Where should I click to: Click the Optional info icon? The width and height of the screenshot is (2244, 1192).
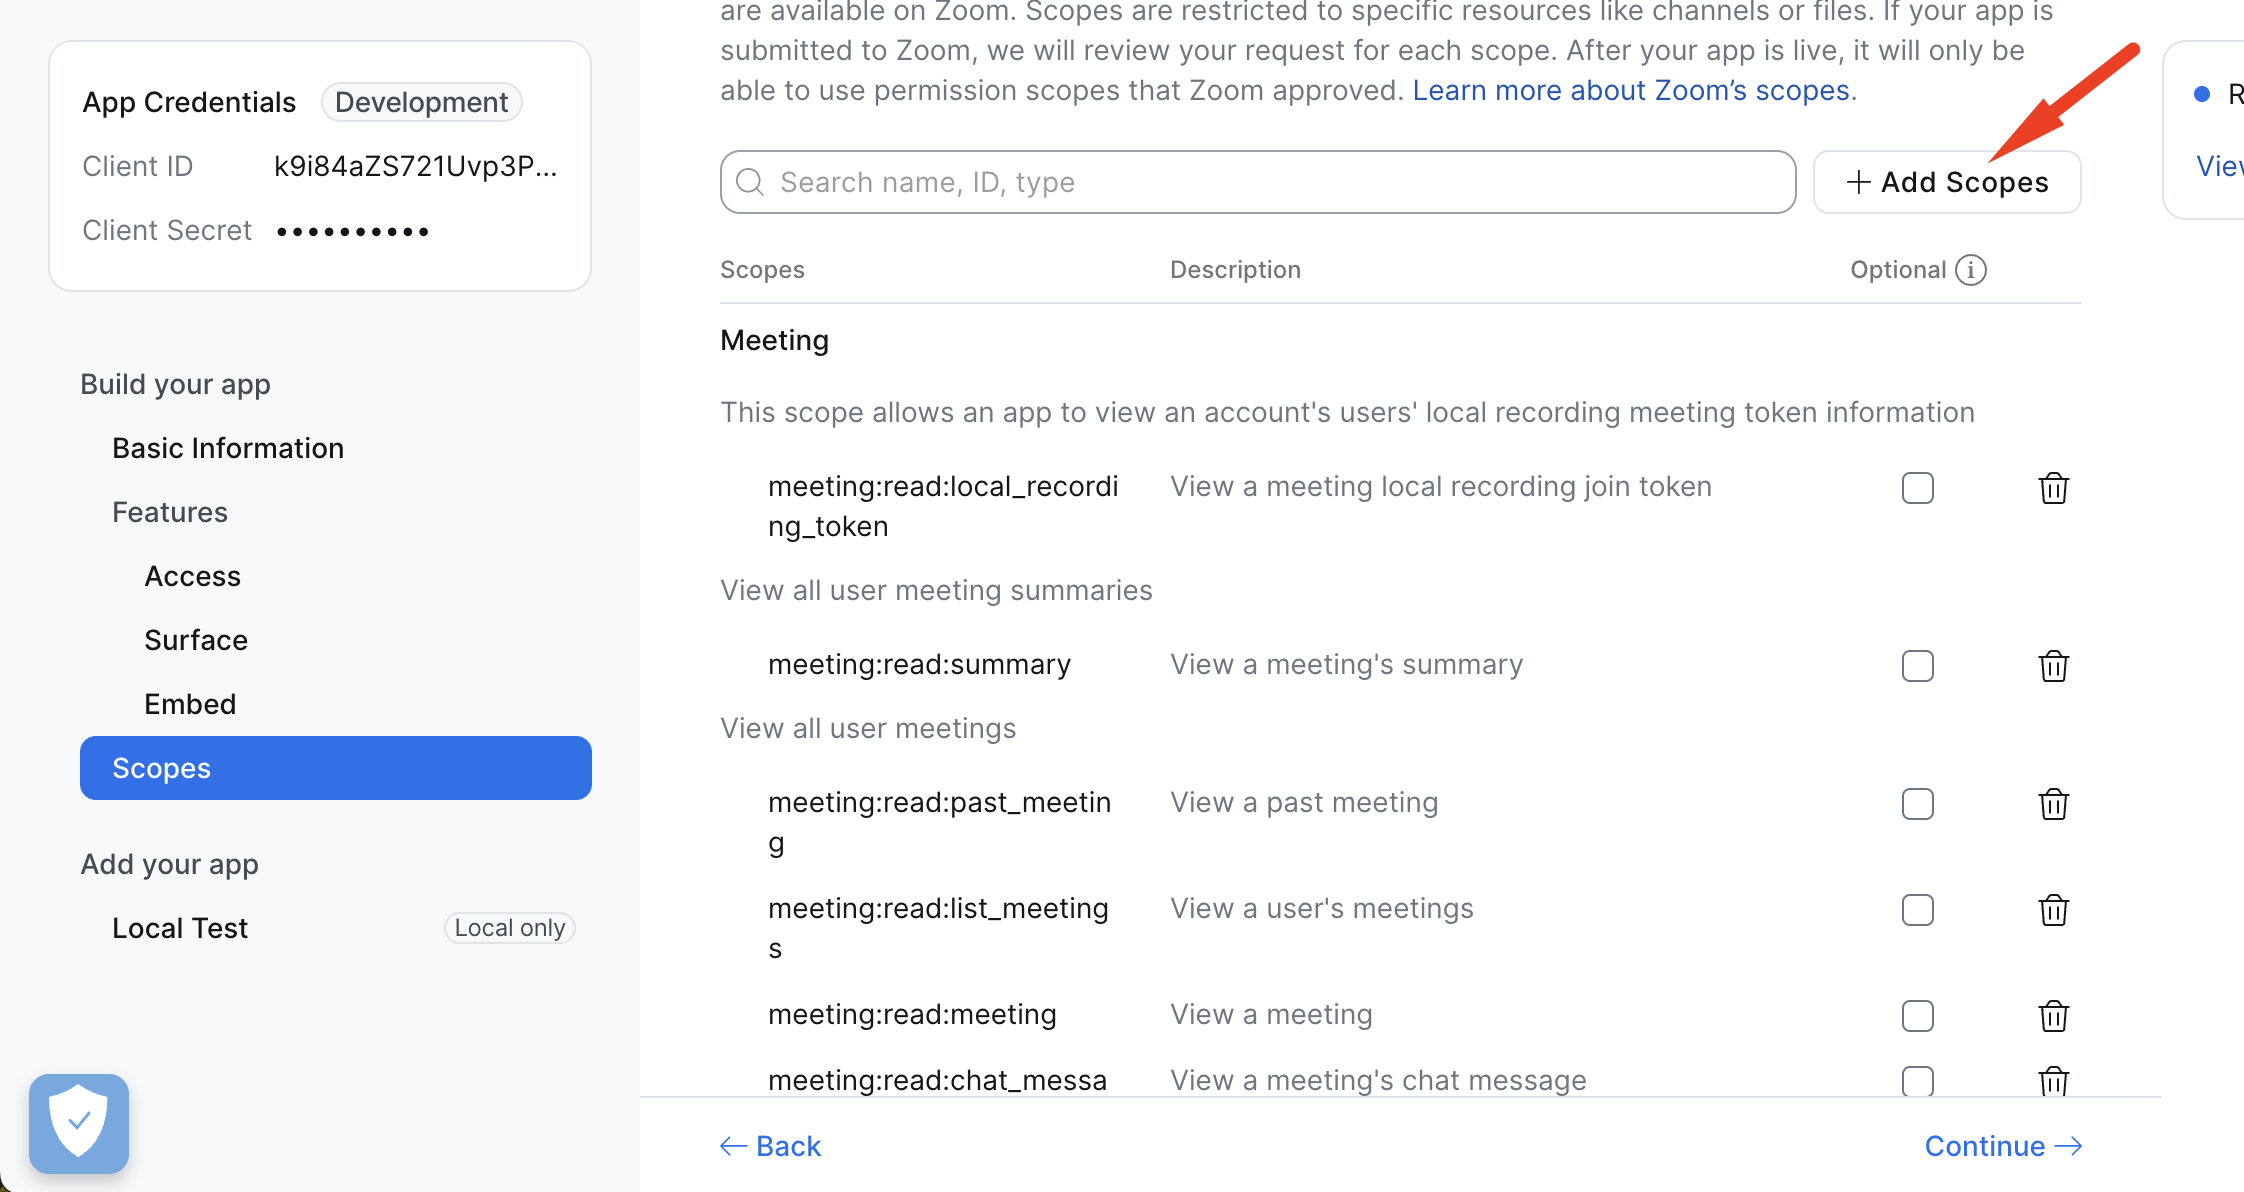point(1970,270)
